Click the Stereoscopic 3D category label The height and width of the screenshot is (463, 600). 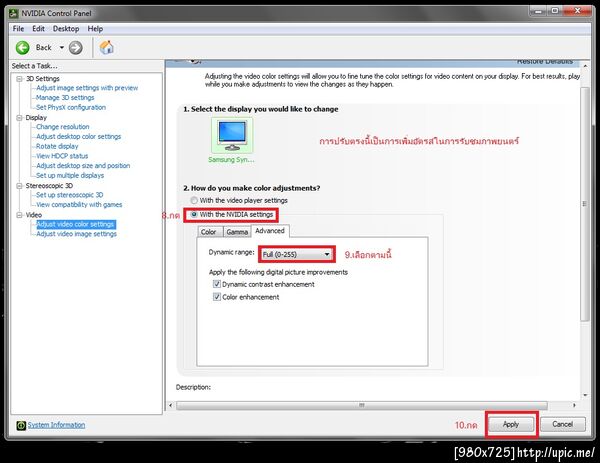coord(49,186)
